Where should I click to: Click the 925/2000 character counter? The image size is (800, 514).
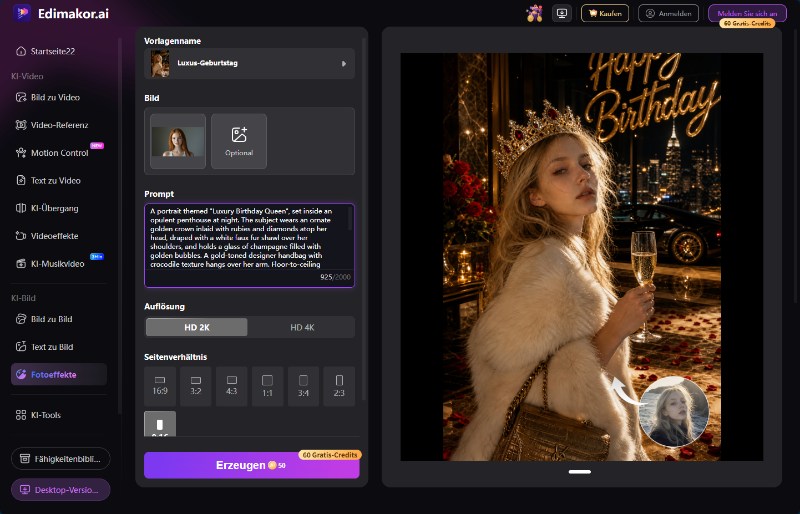click(x=335, y=277)
